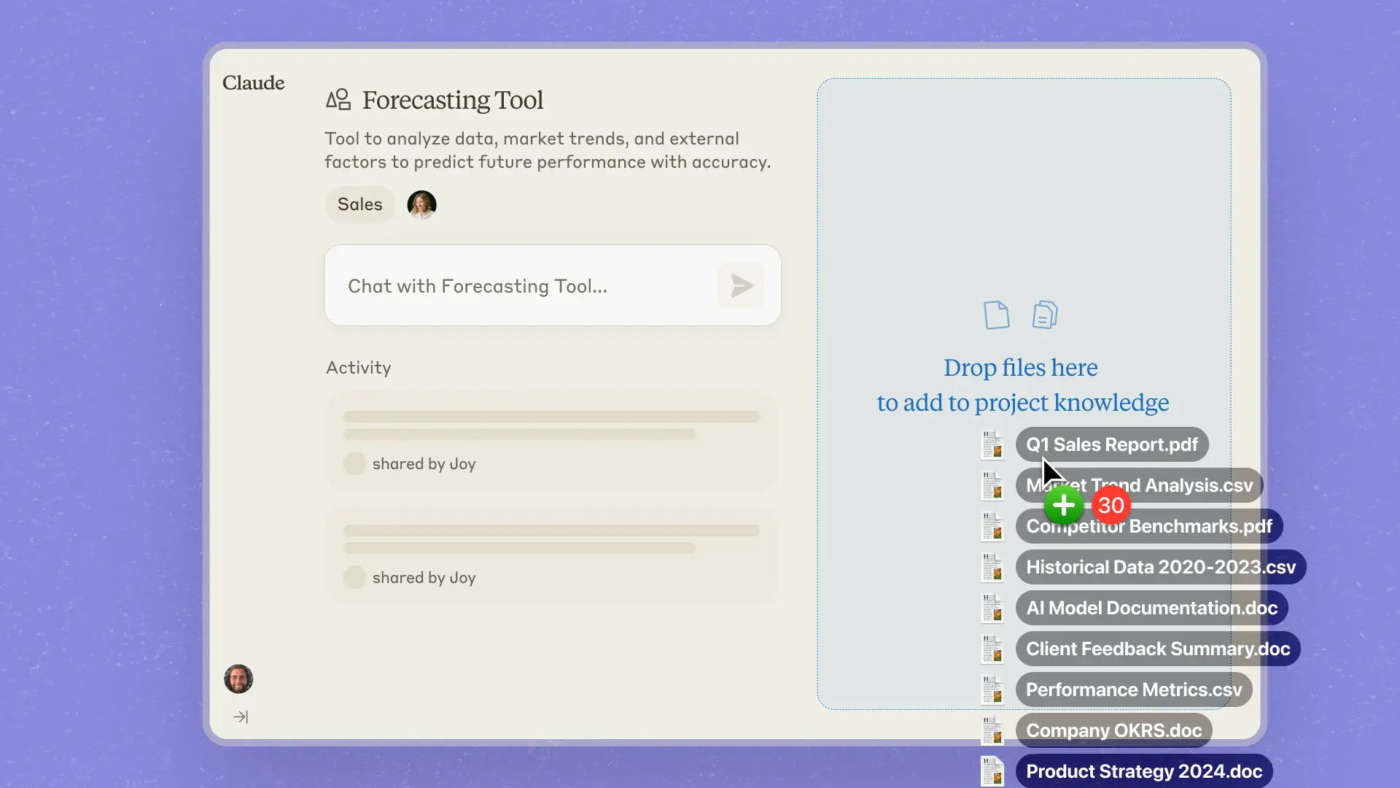Click the multiple documents icon in drop zone
The image size is (1400, 788).
tap(1045, 315)
